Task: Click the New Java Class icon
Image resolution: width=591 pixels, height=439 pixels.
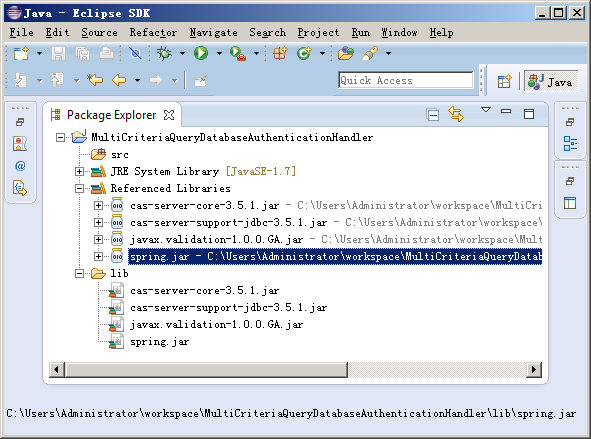Action: point(304,53)
